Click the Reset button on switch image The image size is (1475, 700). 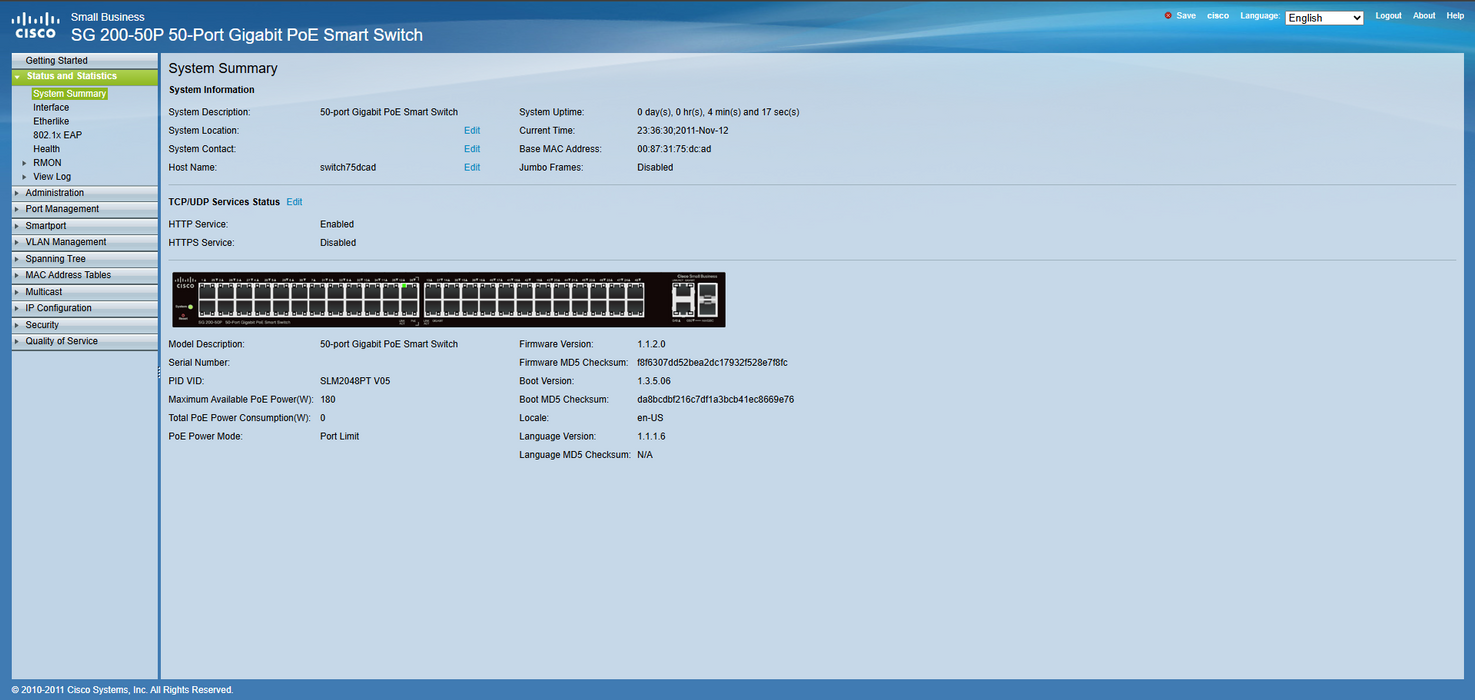click(x=183, y=316)
